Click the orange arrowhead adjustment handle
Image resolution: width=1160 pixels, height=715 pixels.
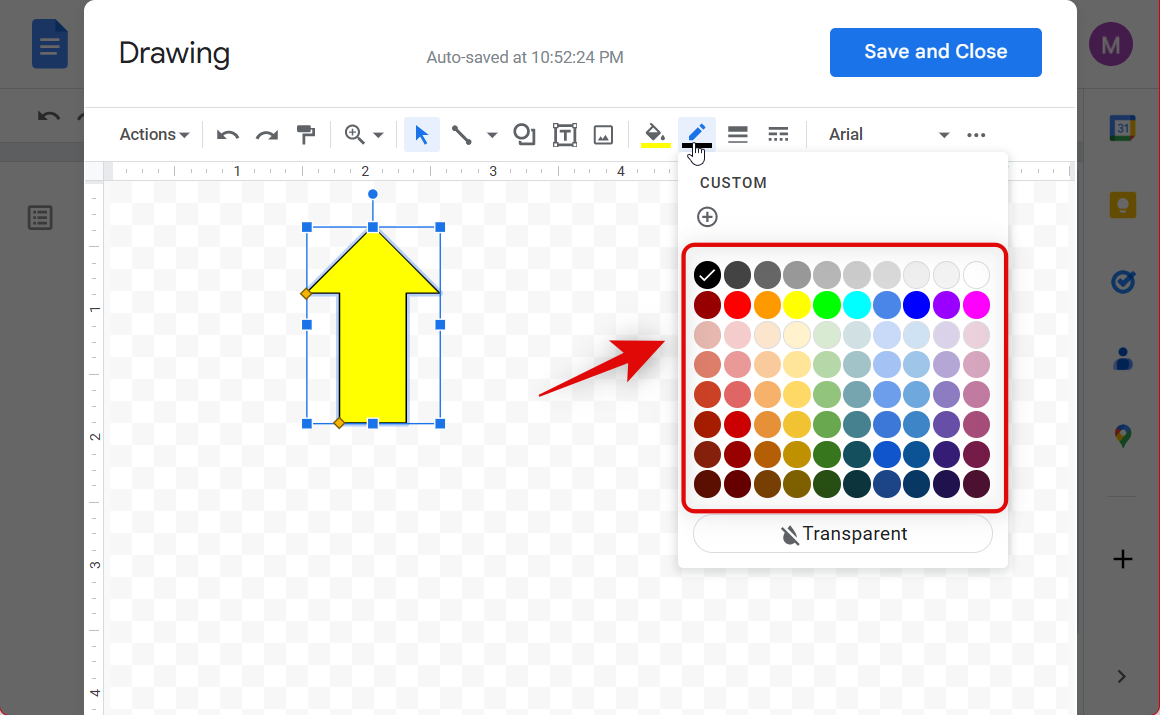(x=306, y=294)
